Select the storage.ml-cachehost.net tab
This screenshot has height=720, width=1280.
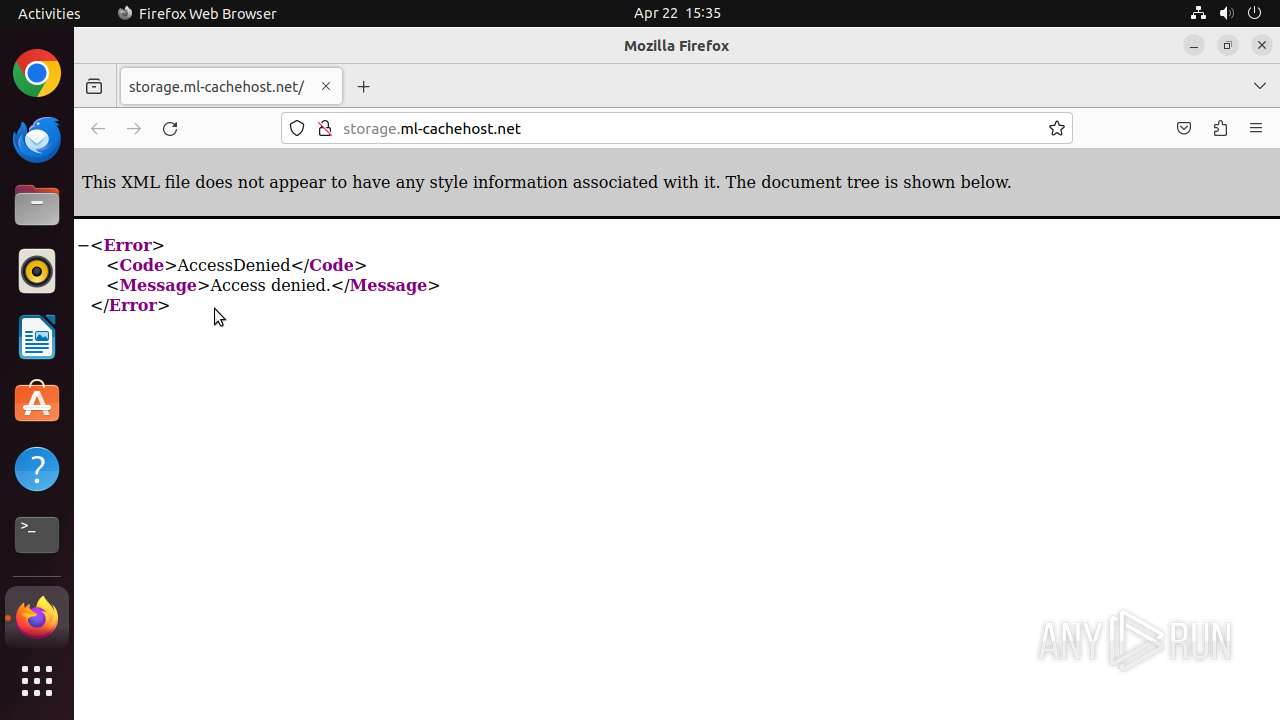pos(231,87)
